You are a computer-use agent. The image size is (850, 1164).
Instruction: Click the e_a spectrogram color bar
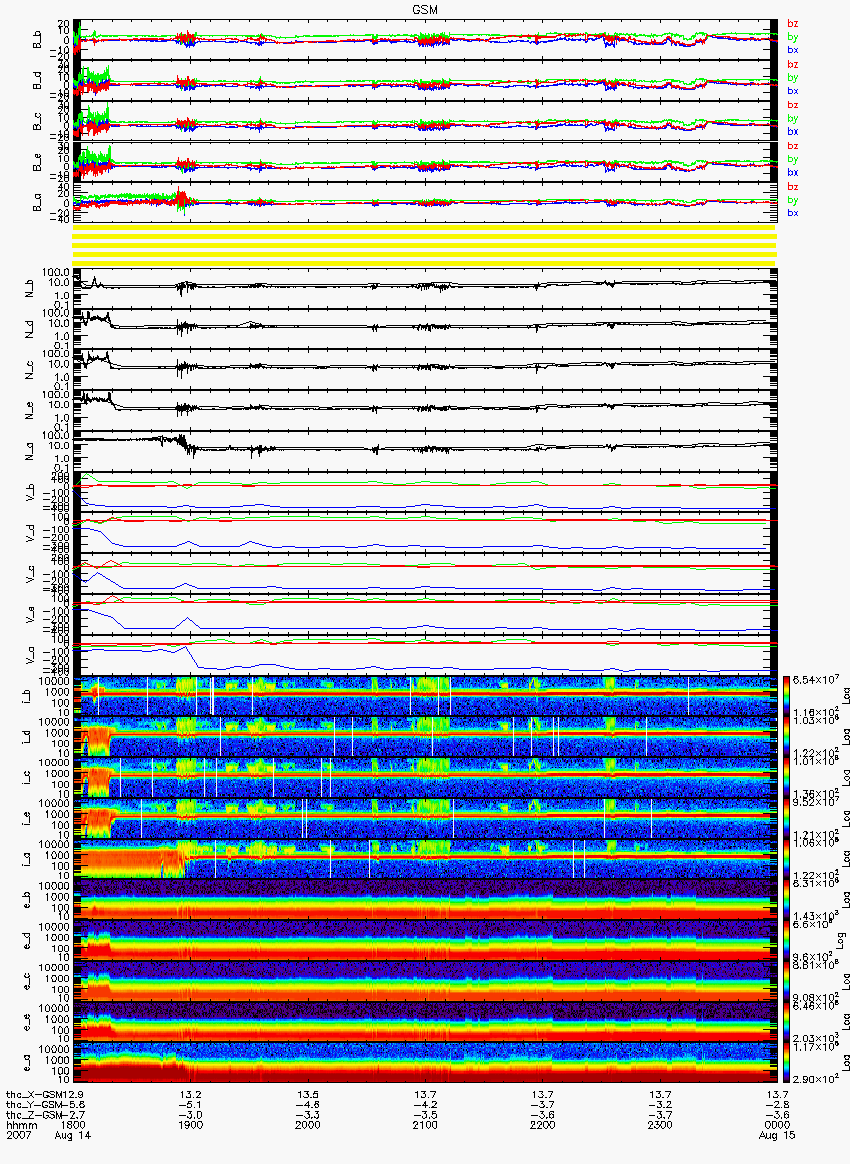[x=785, y=1063]
